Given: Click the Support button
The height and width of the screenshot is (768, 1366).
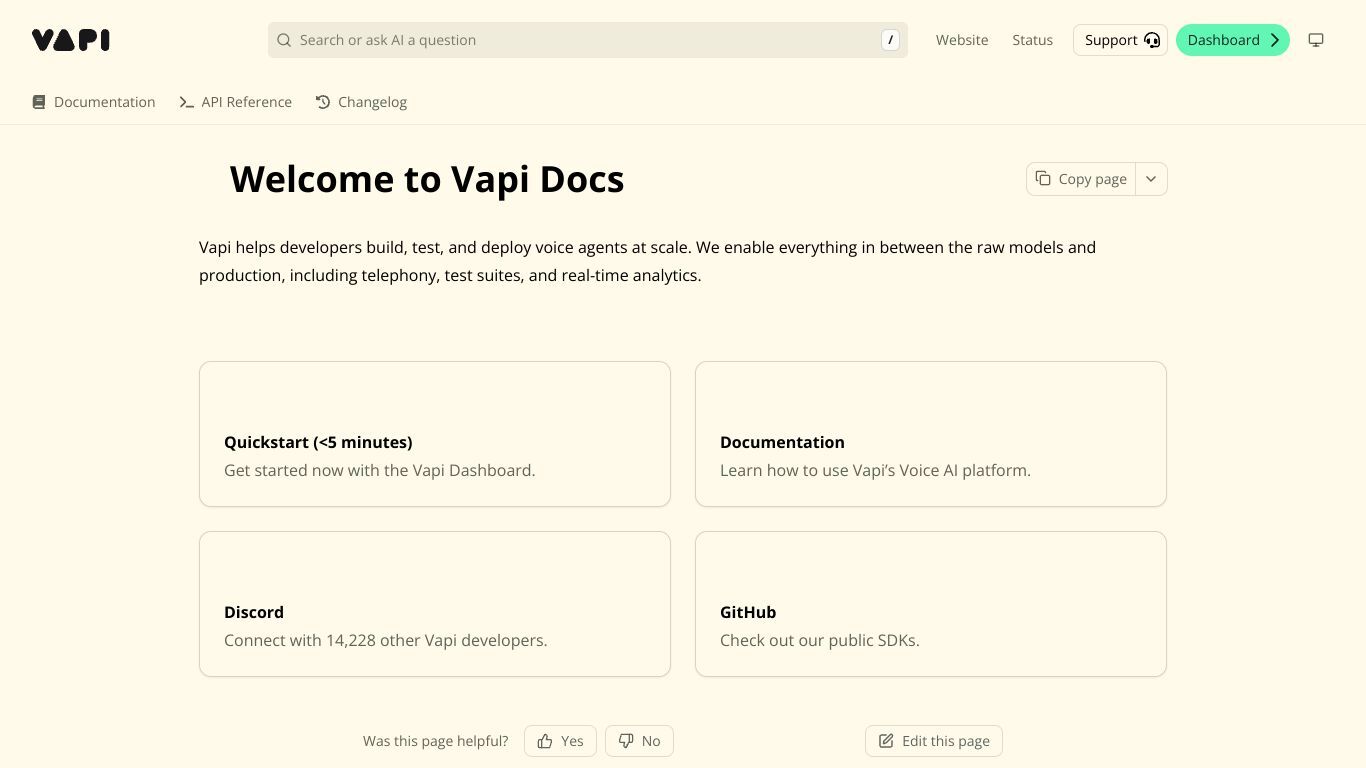Looking at the screenshot, I should [1120, 40].
